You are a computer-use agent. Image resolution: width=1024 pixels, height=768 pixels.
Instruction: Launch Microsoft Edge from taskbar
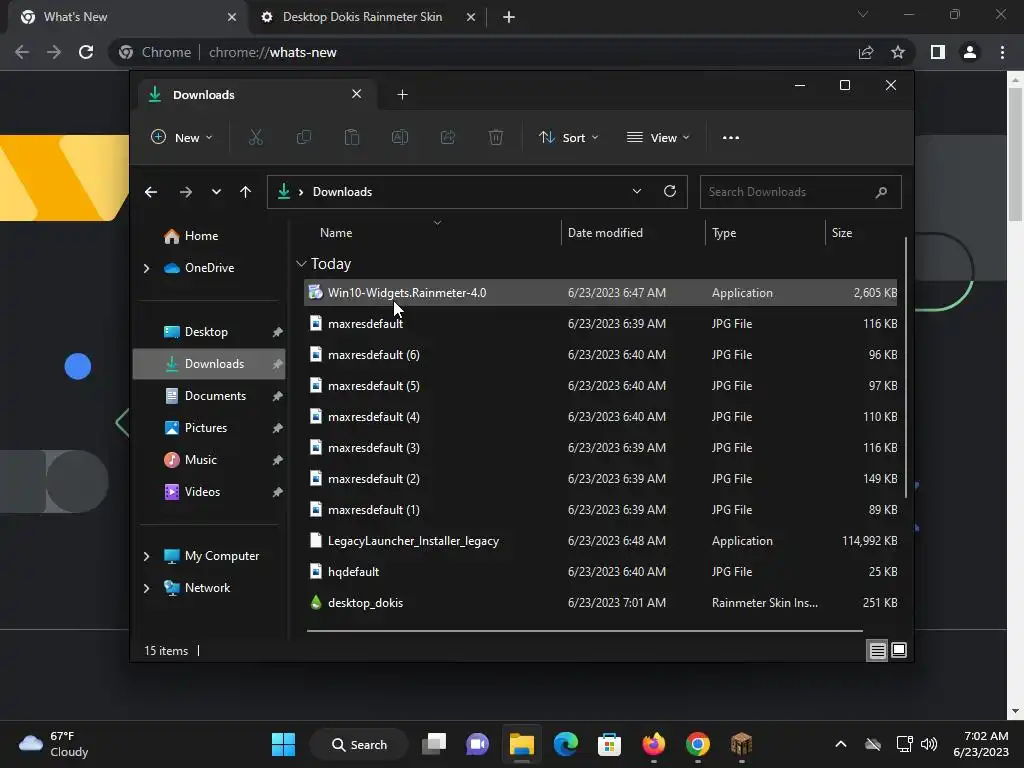pyautogui.click(x=566, y=744)
